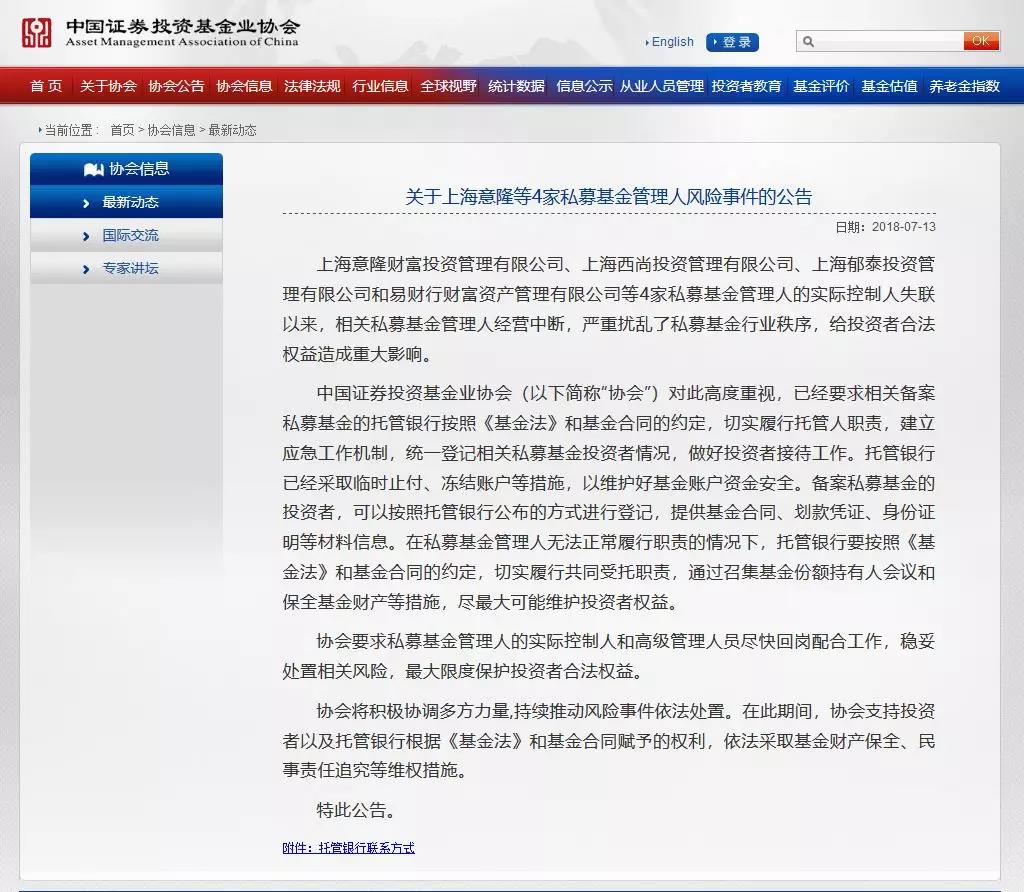
Task: Select 专家讲坛 in the left sidebar
Action: click(126, 268)
